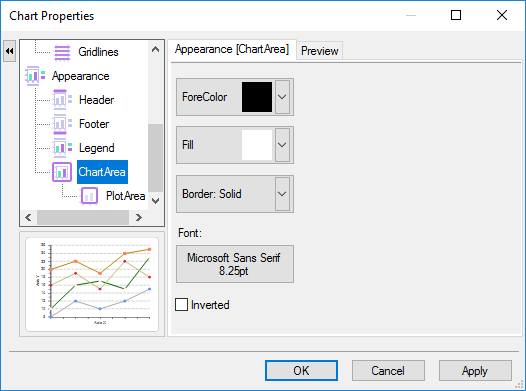The image size is (526, 391).
Task: Select the Footer chart icon
Action: coord(62,124)
